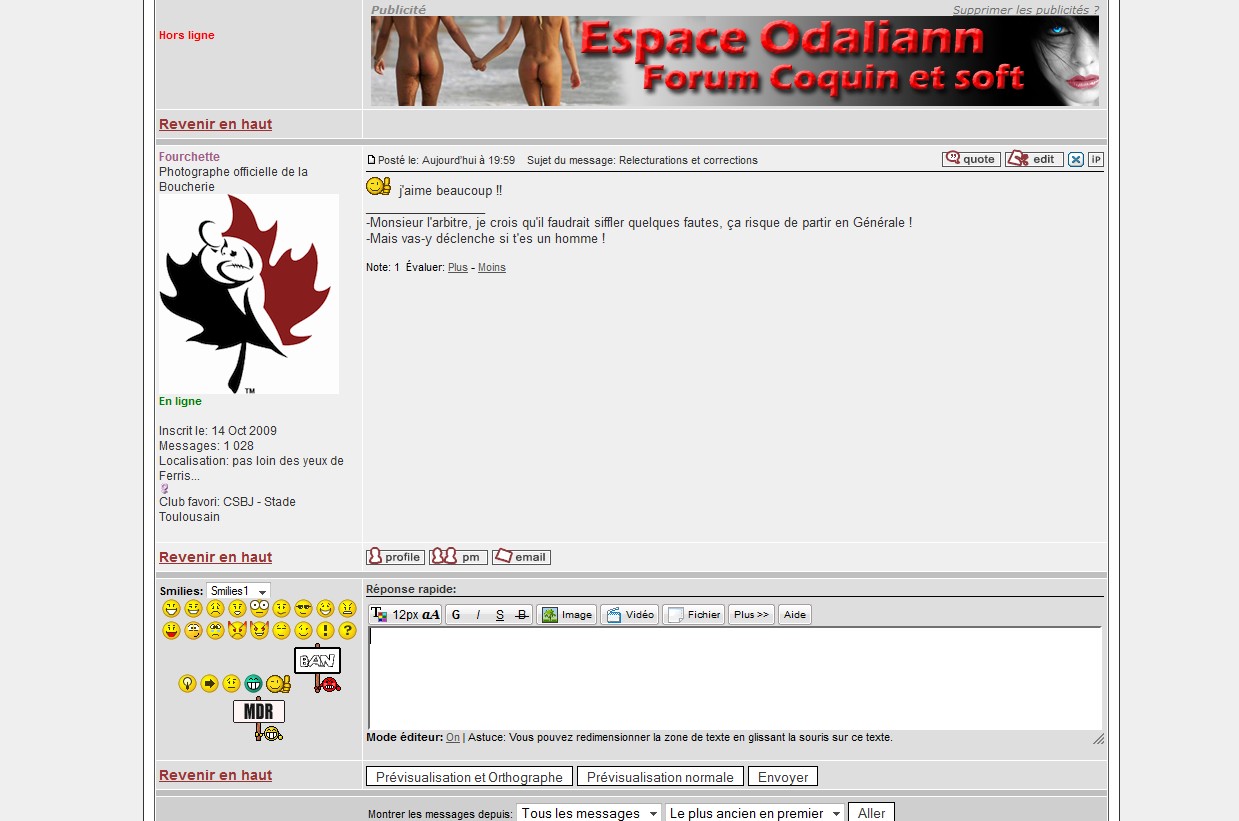Click the Aller button
The image size is (1239, 821).
tap(871, 813)
